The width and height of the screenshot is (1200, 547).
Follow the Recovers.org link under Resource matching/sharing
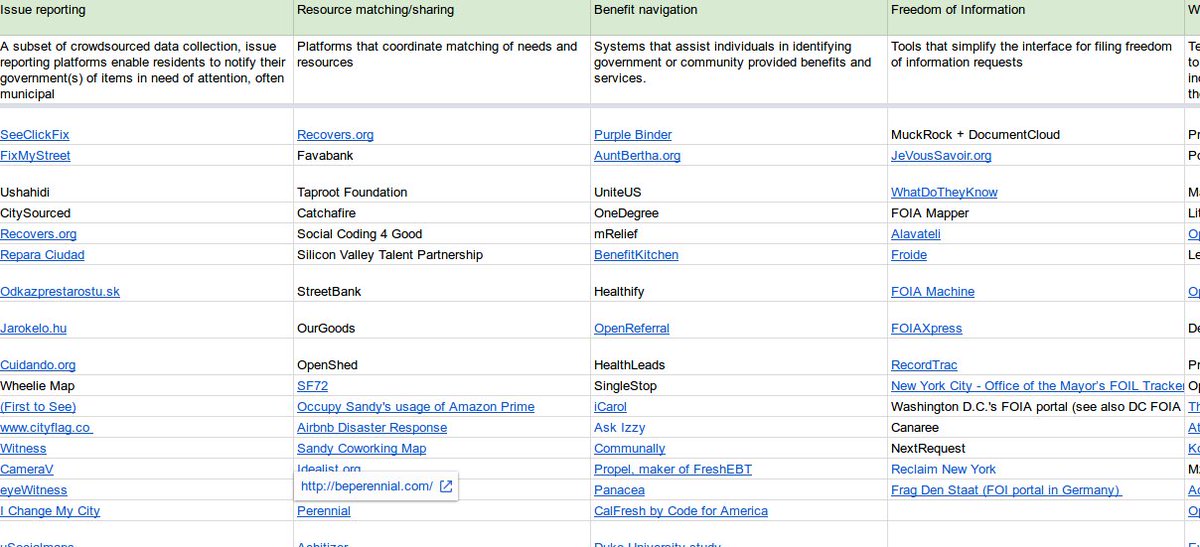tap(335, 135)
